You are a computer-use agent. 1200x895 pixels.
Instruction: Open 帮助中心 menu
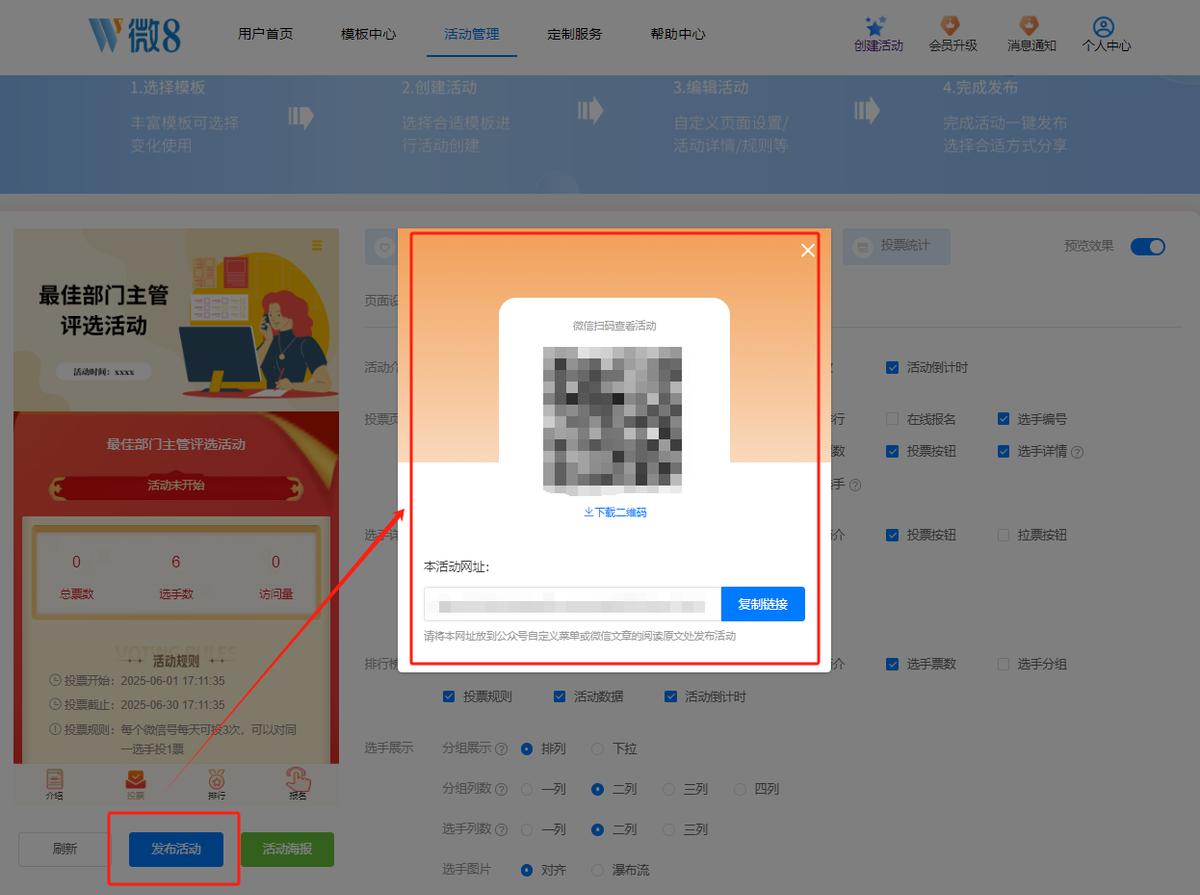[678, 34]
